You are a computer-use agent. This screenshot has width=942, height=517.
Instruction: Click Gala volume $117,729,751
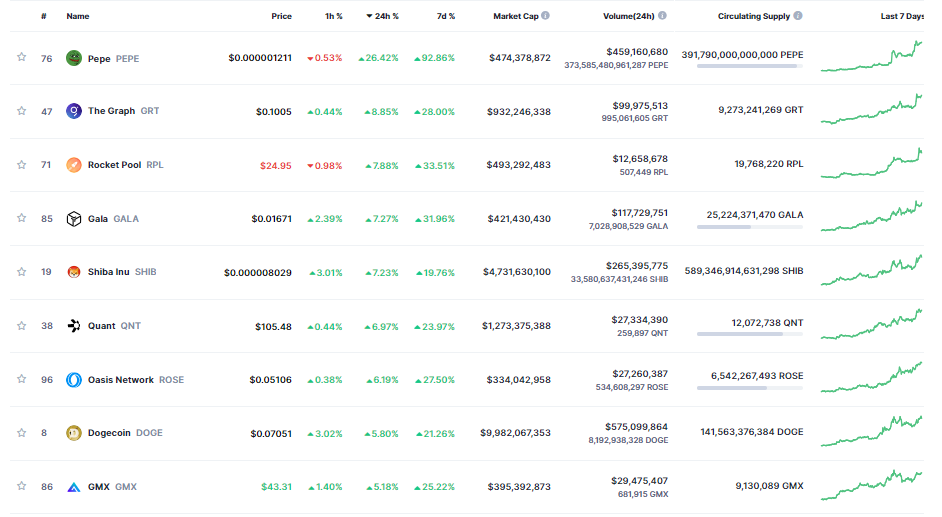click(x=640, y=213)
